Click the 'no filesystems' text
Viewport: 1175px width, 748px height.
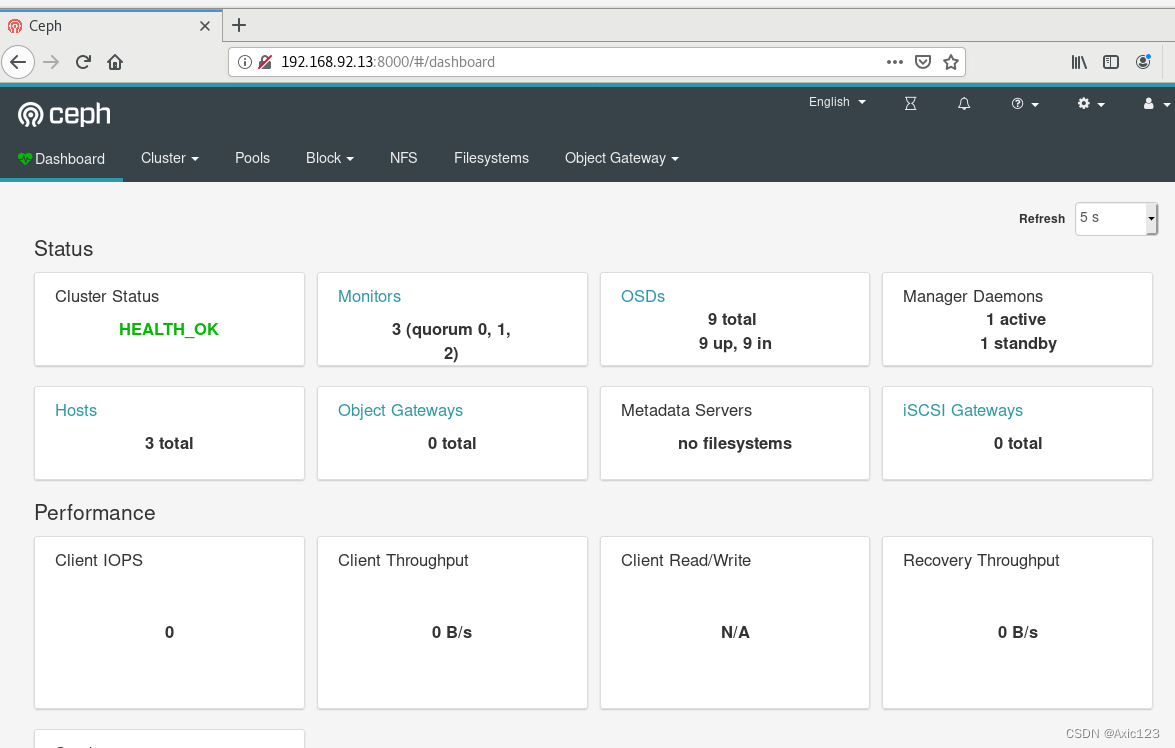pyautogui.click(x=735, y=443)
